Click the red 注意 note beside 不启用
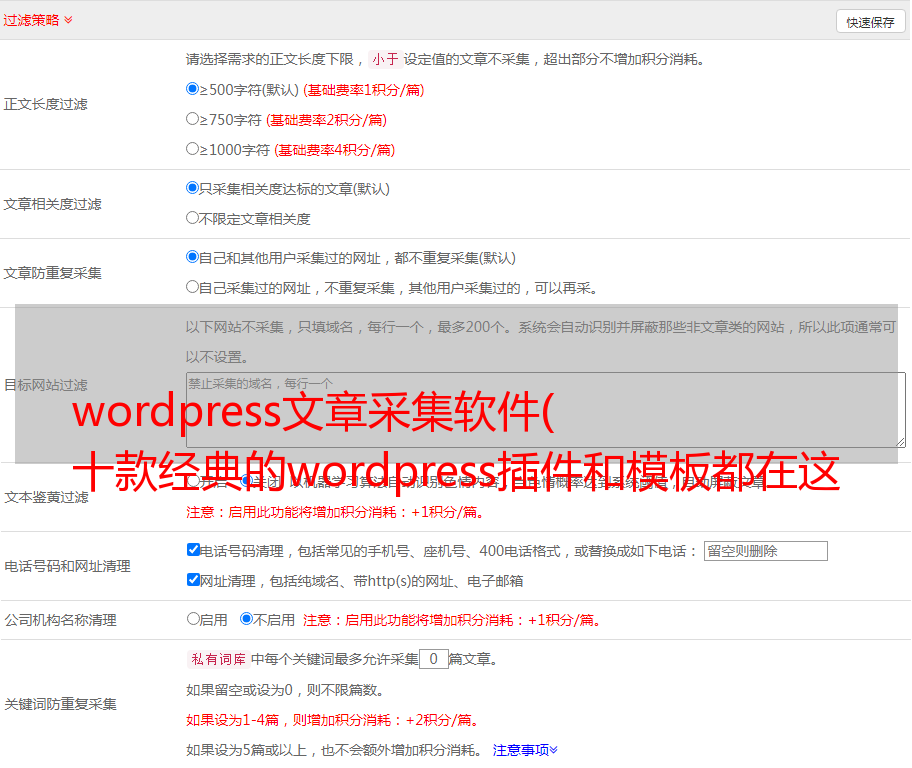 [452, 620]
